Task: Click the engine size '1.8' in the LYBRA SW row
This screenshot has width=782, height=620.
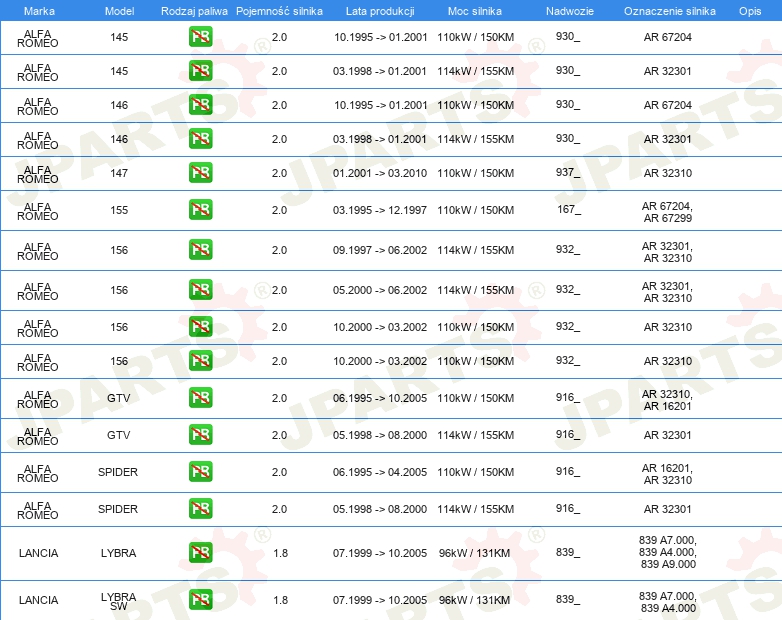Action: tap(280, 600)
